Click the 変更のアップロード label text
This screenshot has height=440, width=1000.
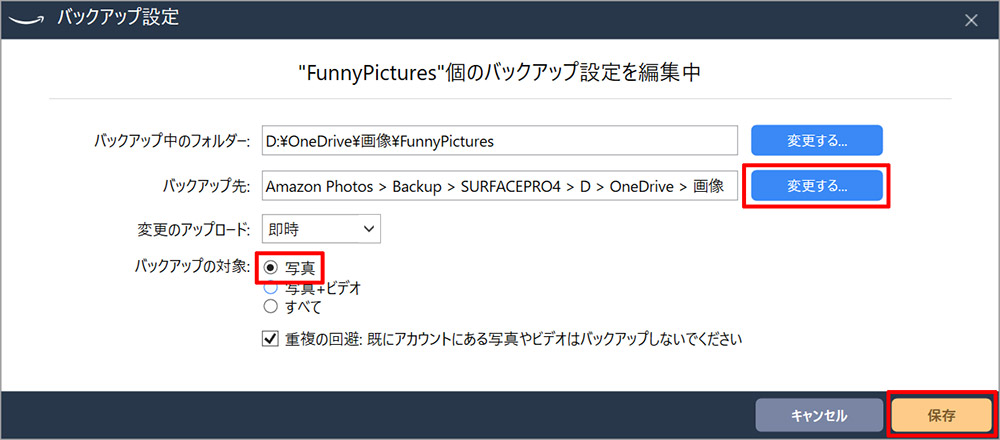196,229
